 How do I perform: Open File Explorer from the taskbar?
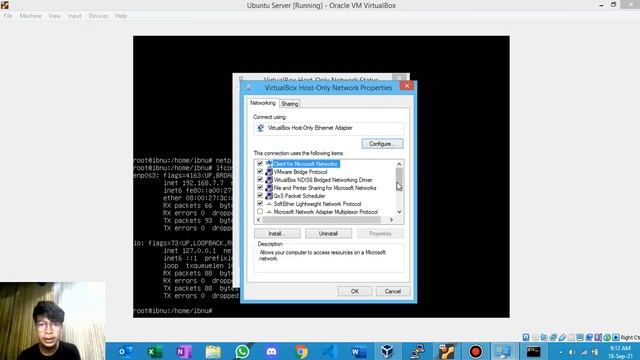[213, 351]
